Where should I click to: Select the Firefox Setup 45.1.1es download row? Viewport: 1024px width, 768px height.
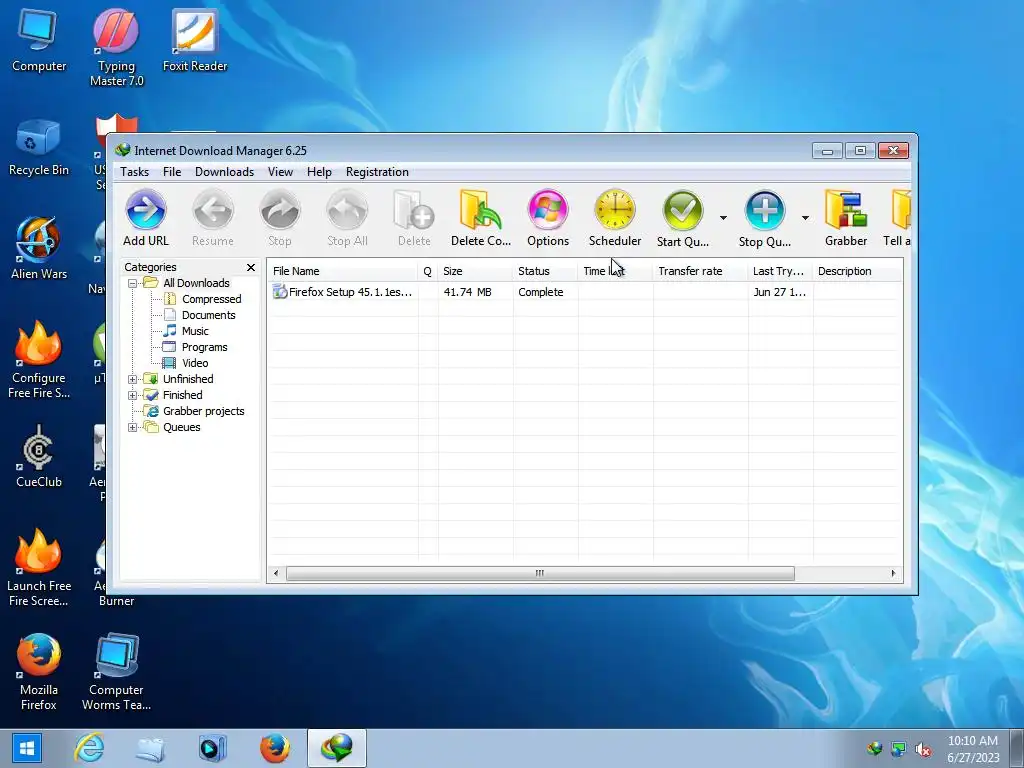tap(585, 292)
